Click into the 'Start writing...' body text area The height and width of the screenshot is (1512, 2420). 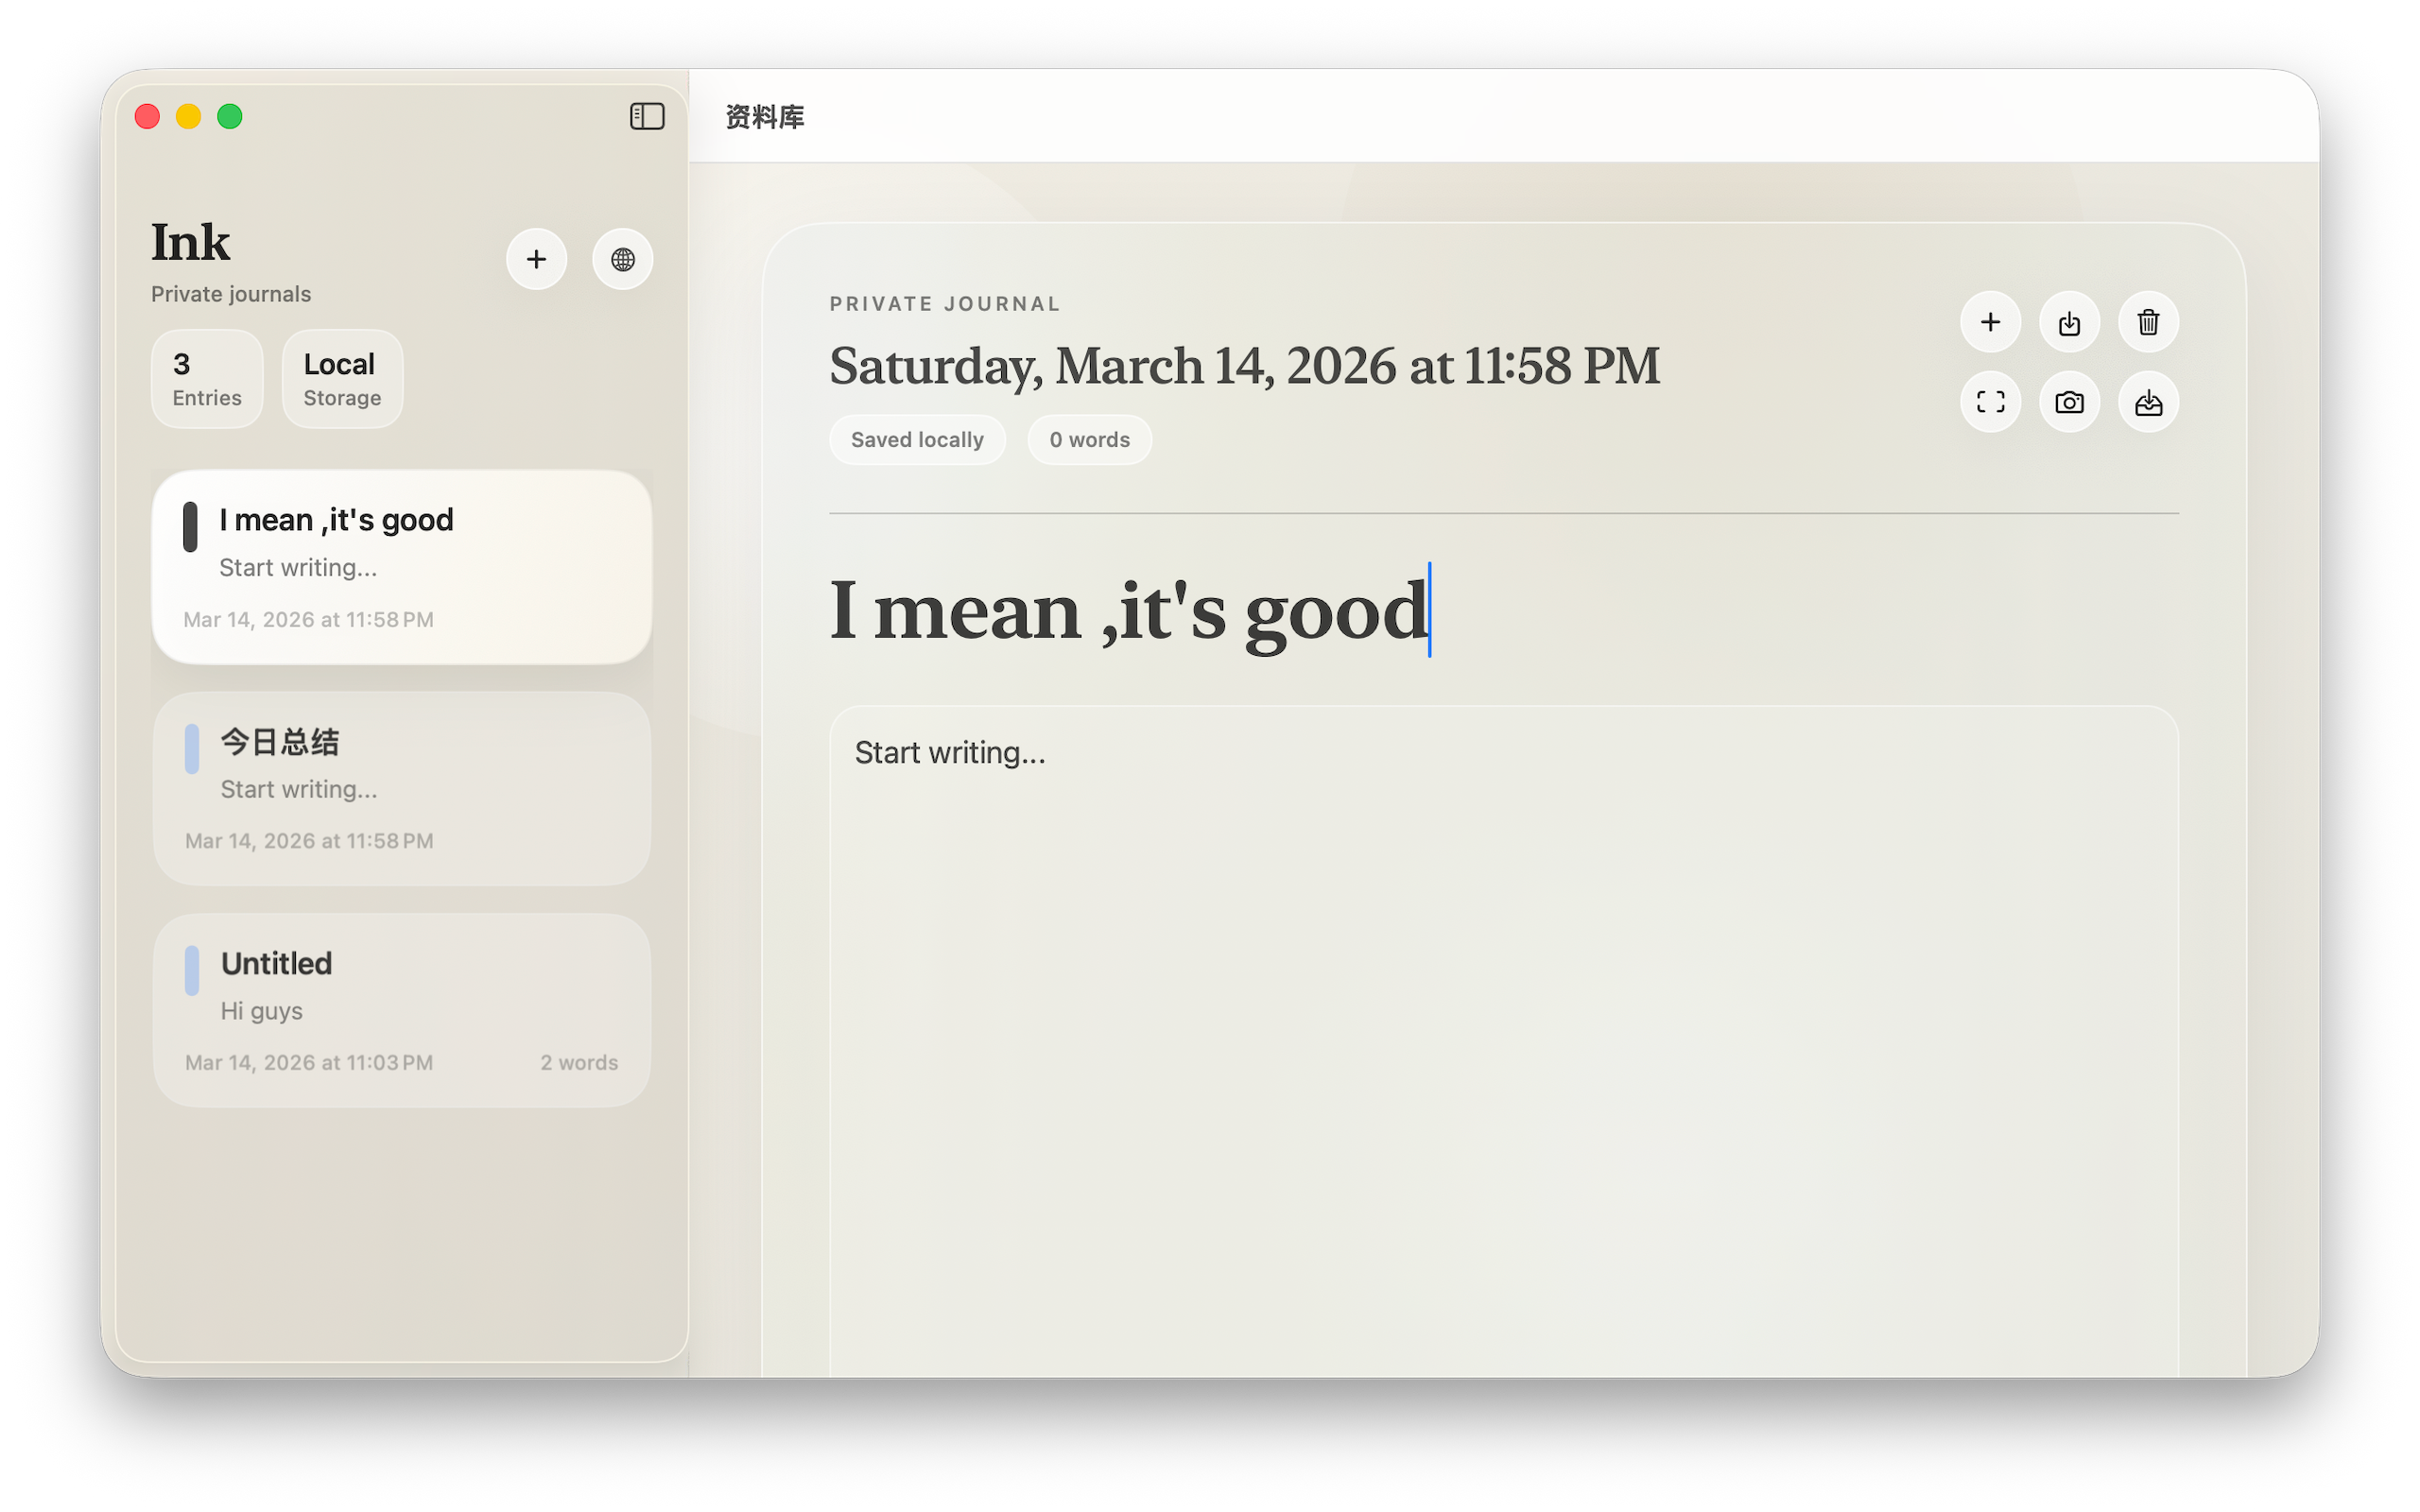[x=1504, y=1040]
